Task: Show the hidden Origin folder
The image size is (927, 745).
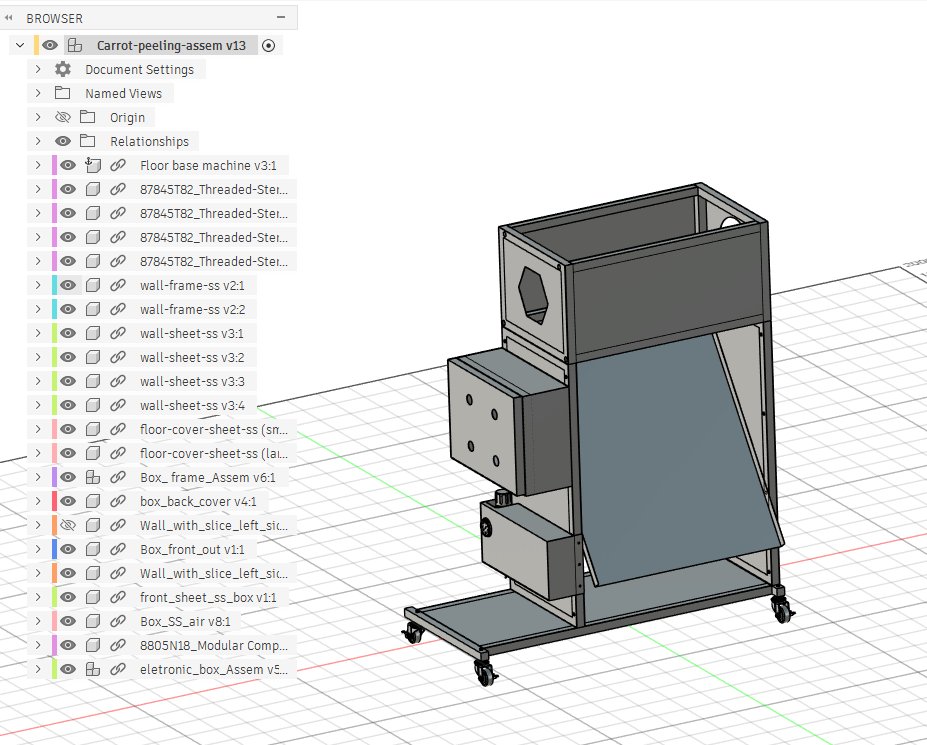Action: pyautogui.click(x=63, y=117)
